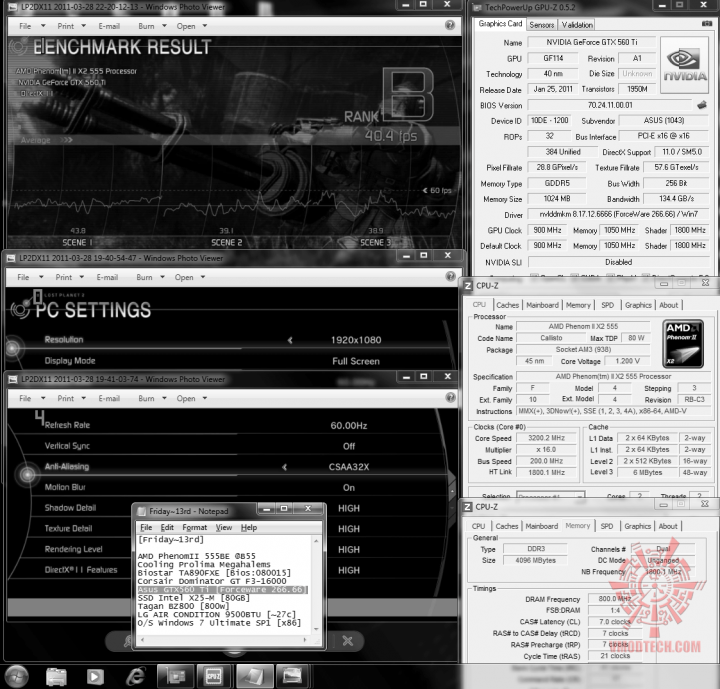Click the Z icon of the CPU-Z Memory window
The width and height of the screenshot is (720, 689).
(467, 507)
